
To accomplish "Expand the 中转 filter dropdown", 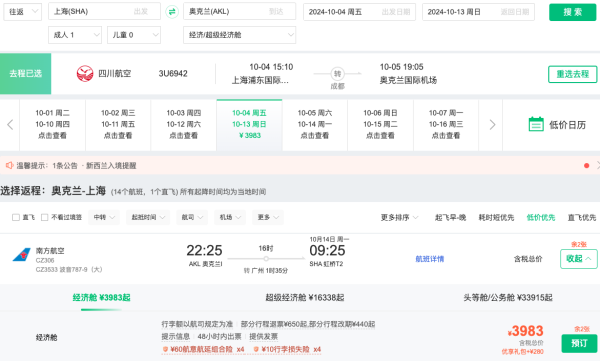I will coord(104,217).
